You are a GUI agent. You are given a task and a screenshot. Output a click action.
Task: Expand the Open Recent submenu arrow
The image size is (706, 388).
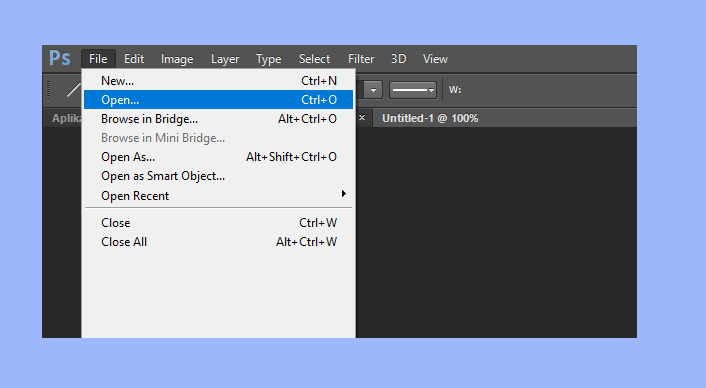[344, 194]
